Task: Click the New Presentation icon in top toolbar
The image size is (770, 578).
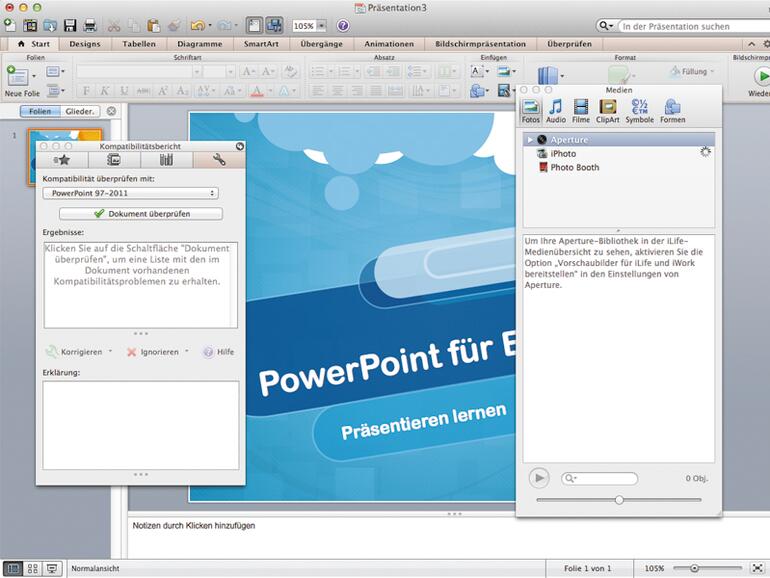Action: point(10,25)
